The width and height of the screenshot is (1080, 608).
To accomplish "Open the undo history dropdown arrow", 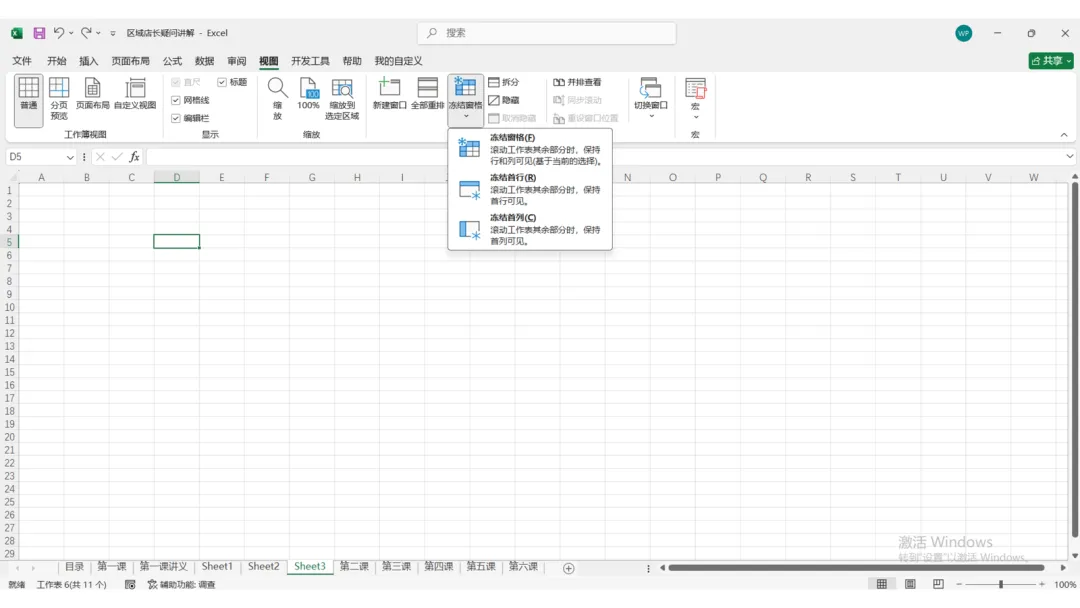I will [x=71, y=33].
